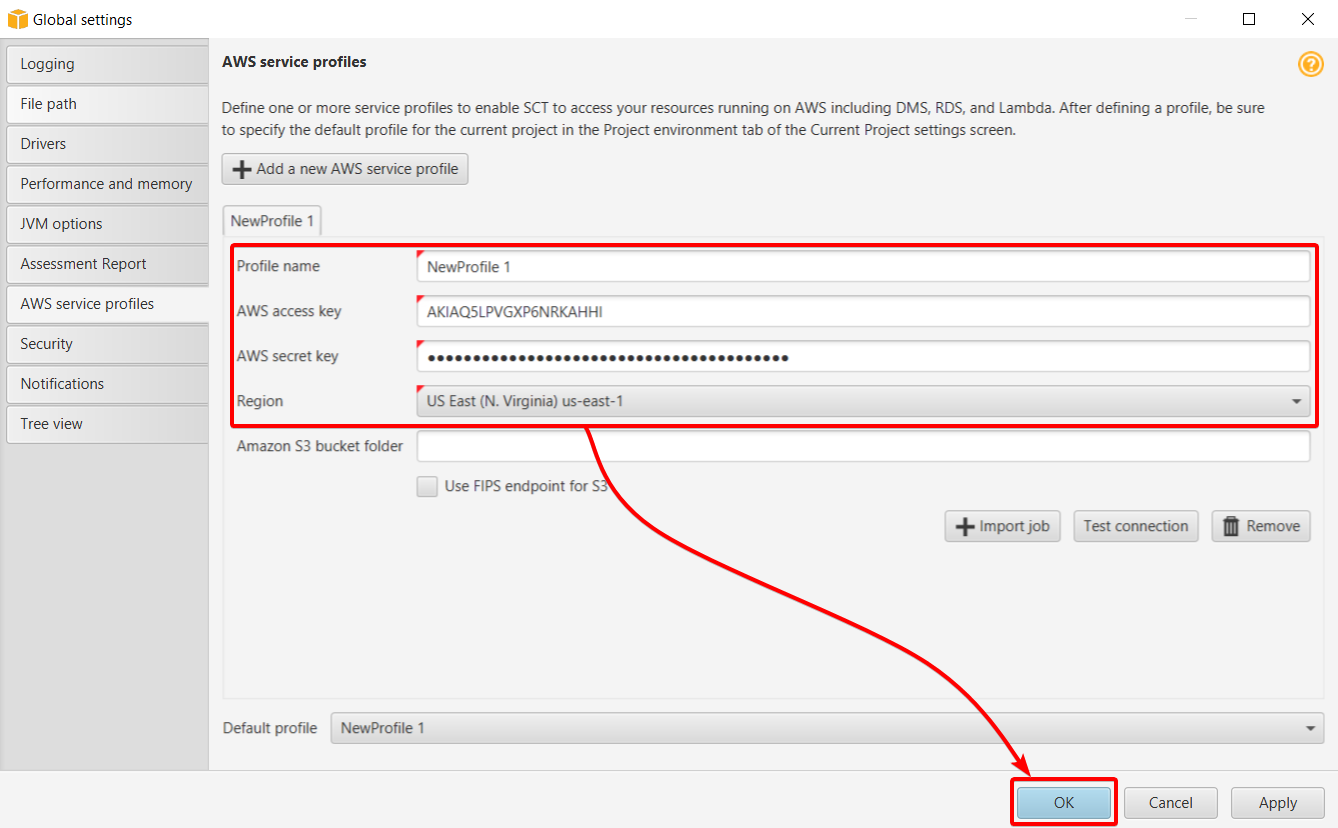Open the Tree view settings tab
This screenshot has width=1338, height=828.
tap(105, 424)
